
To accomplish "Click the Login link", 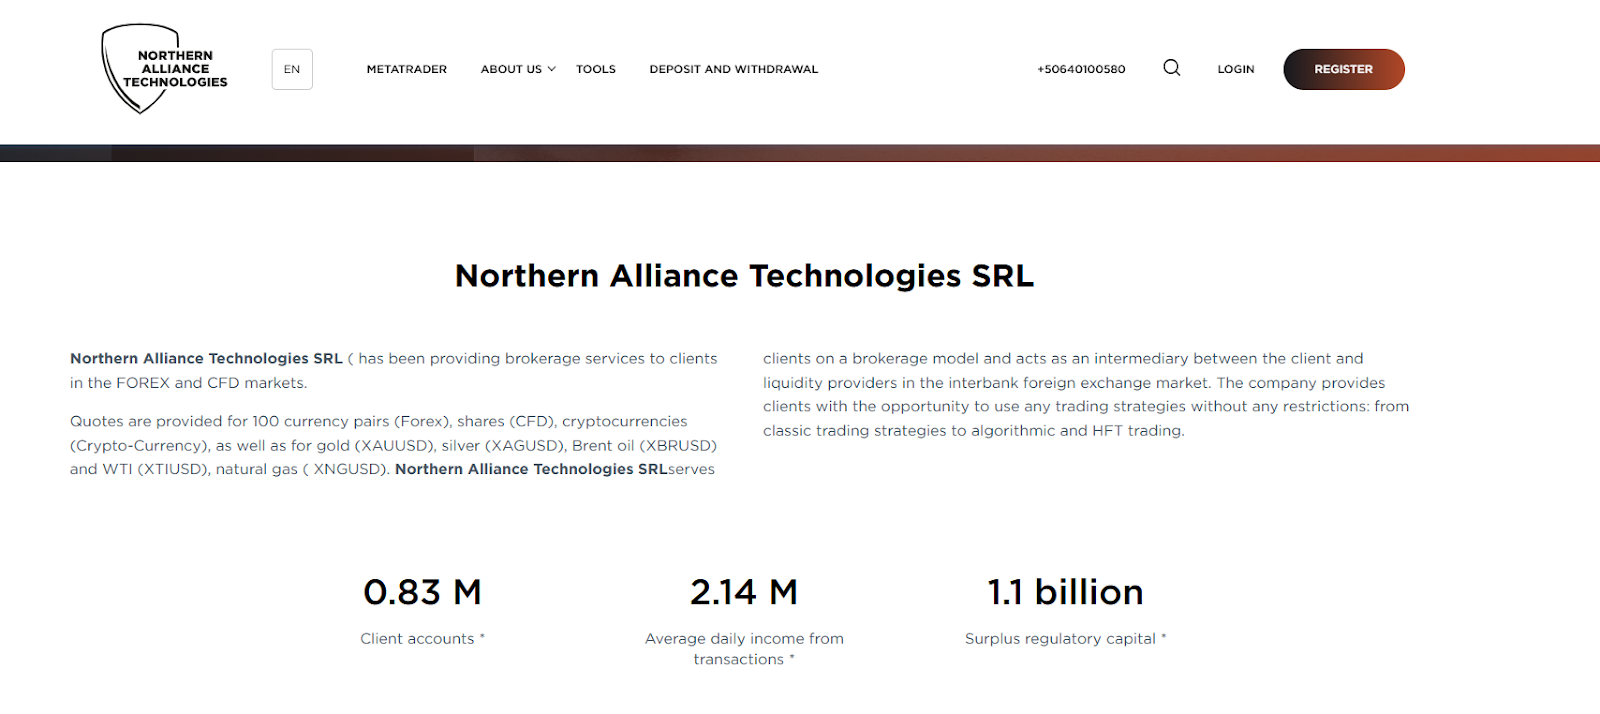I will tap(1236, 69).
